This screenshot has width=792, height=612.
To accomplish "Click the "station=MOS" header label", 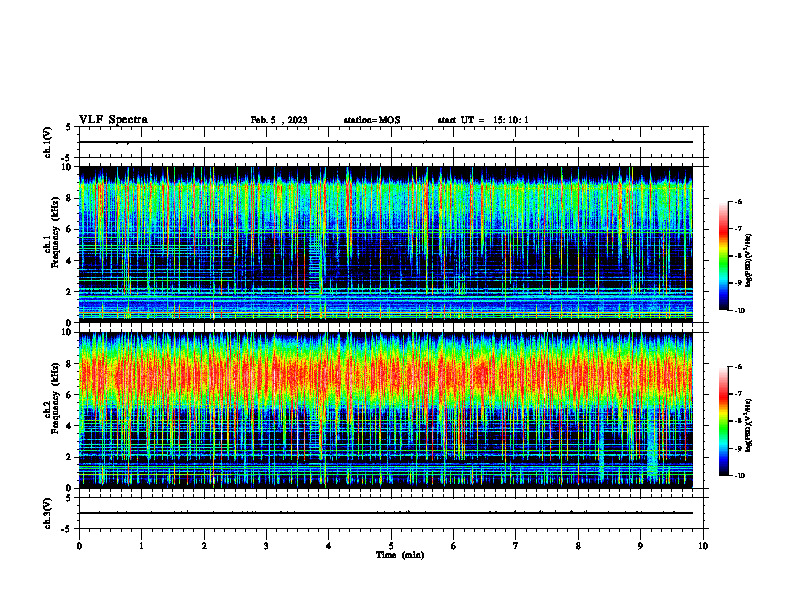I will [372, 120].
